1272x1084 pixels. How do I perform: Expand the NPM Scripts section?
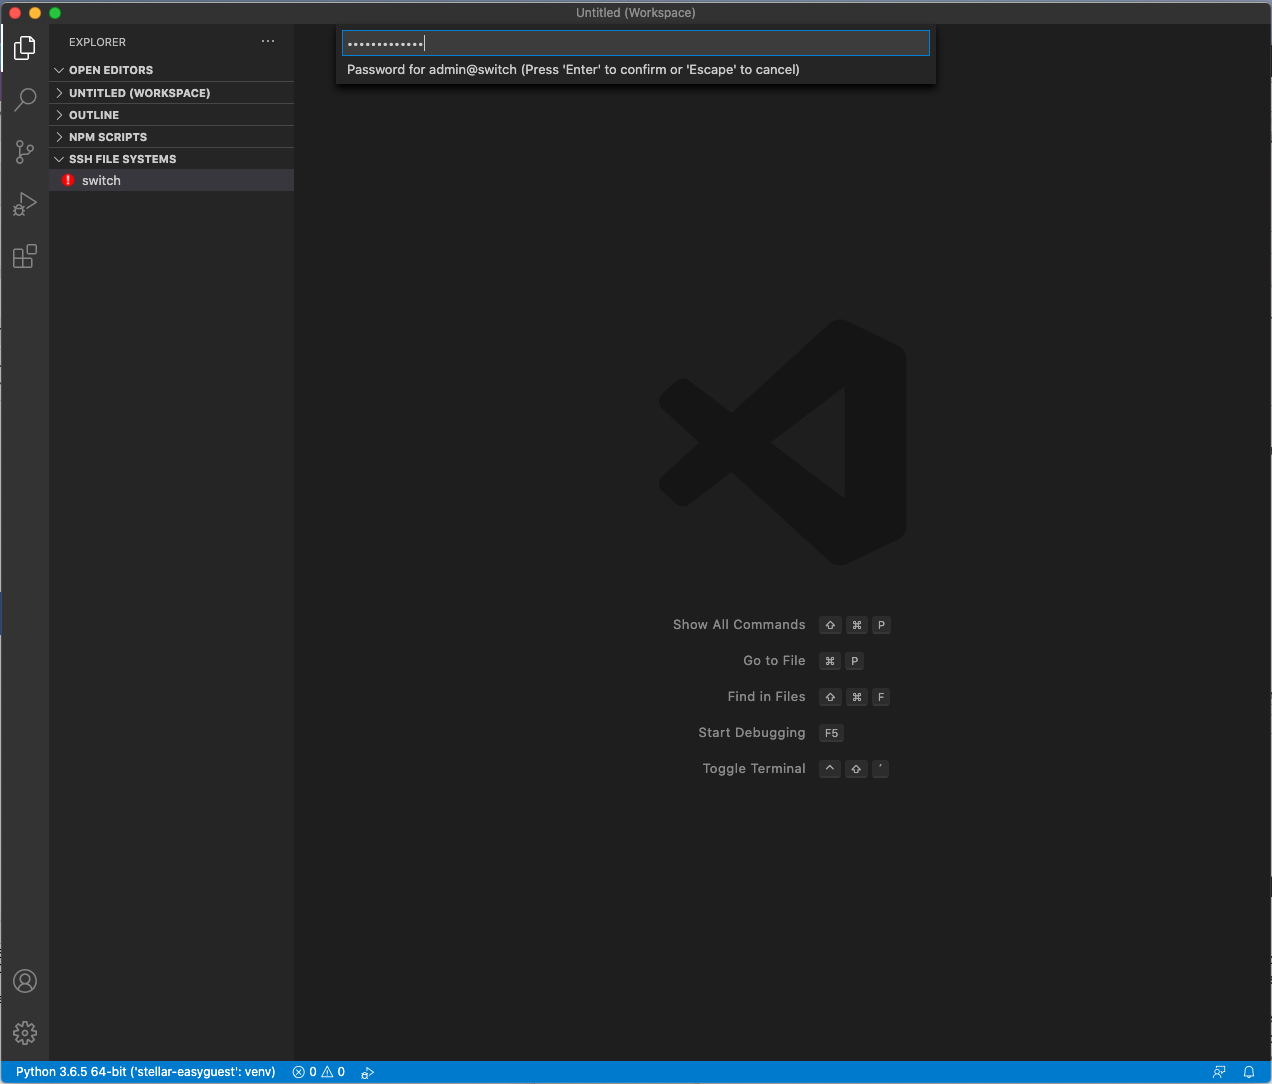pyautogui.click(x=108, y=137)
